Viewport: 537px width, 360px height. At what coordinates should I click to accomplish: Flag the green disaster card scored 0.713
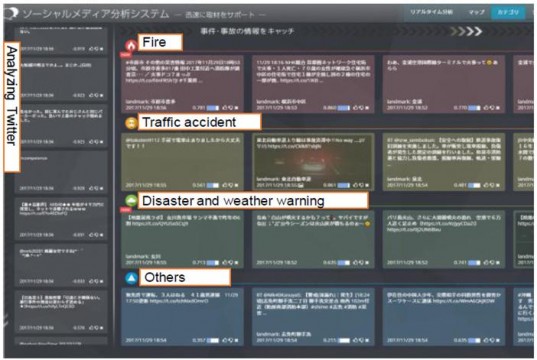(236, 263)
